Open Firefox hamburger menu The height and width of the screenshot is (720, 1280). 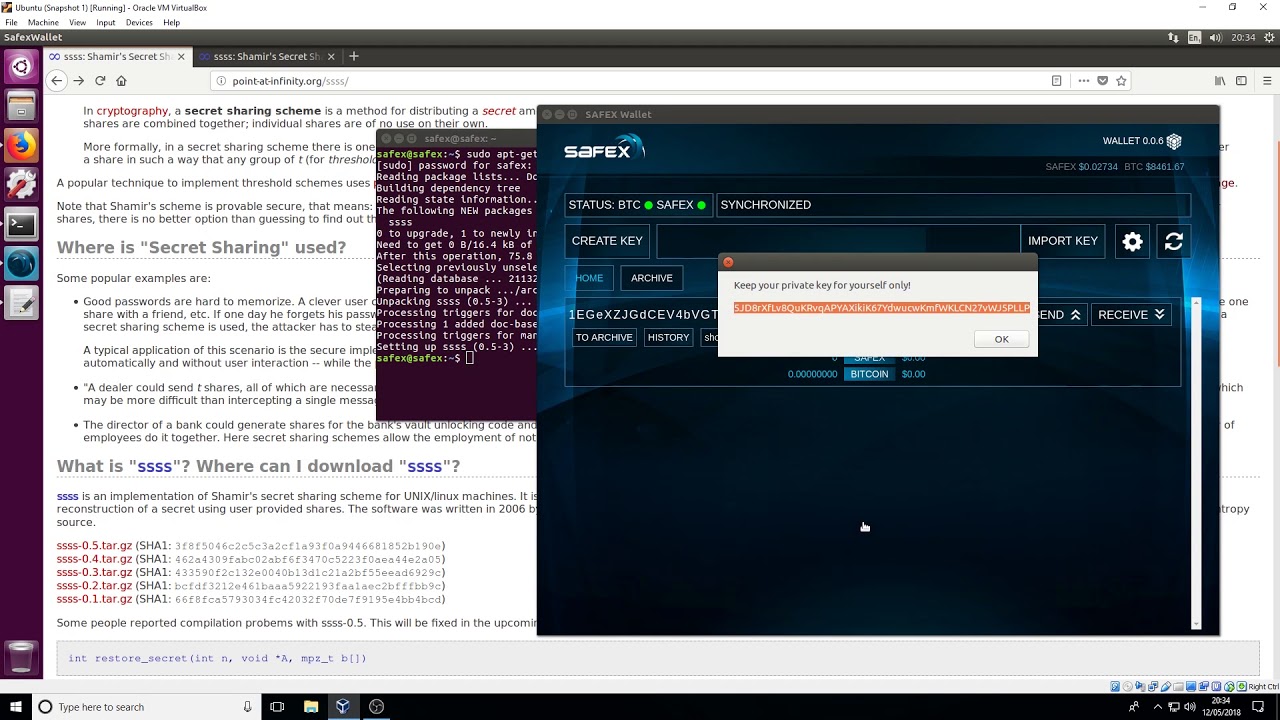1266,81
